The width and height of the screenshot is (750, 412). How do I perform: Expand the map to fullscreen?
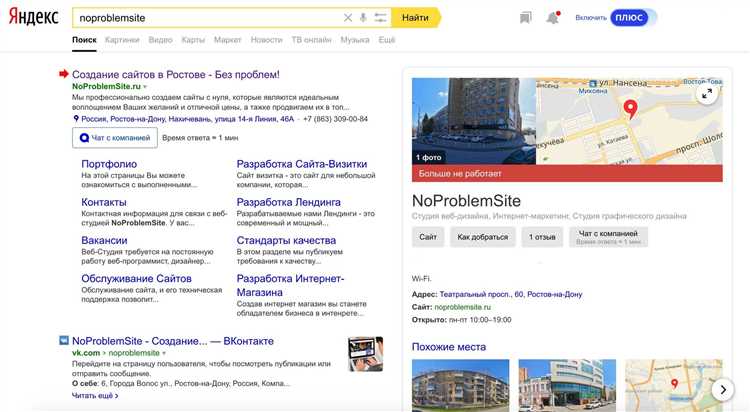tap(706, 94)
